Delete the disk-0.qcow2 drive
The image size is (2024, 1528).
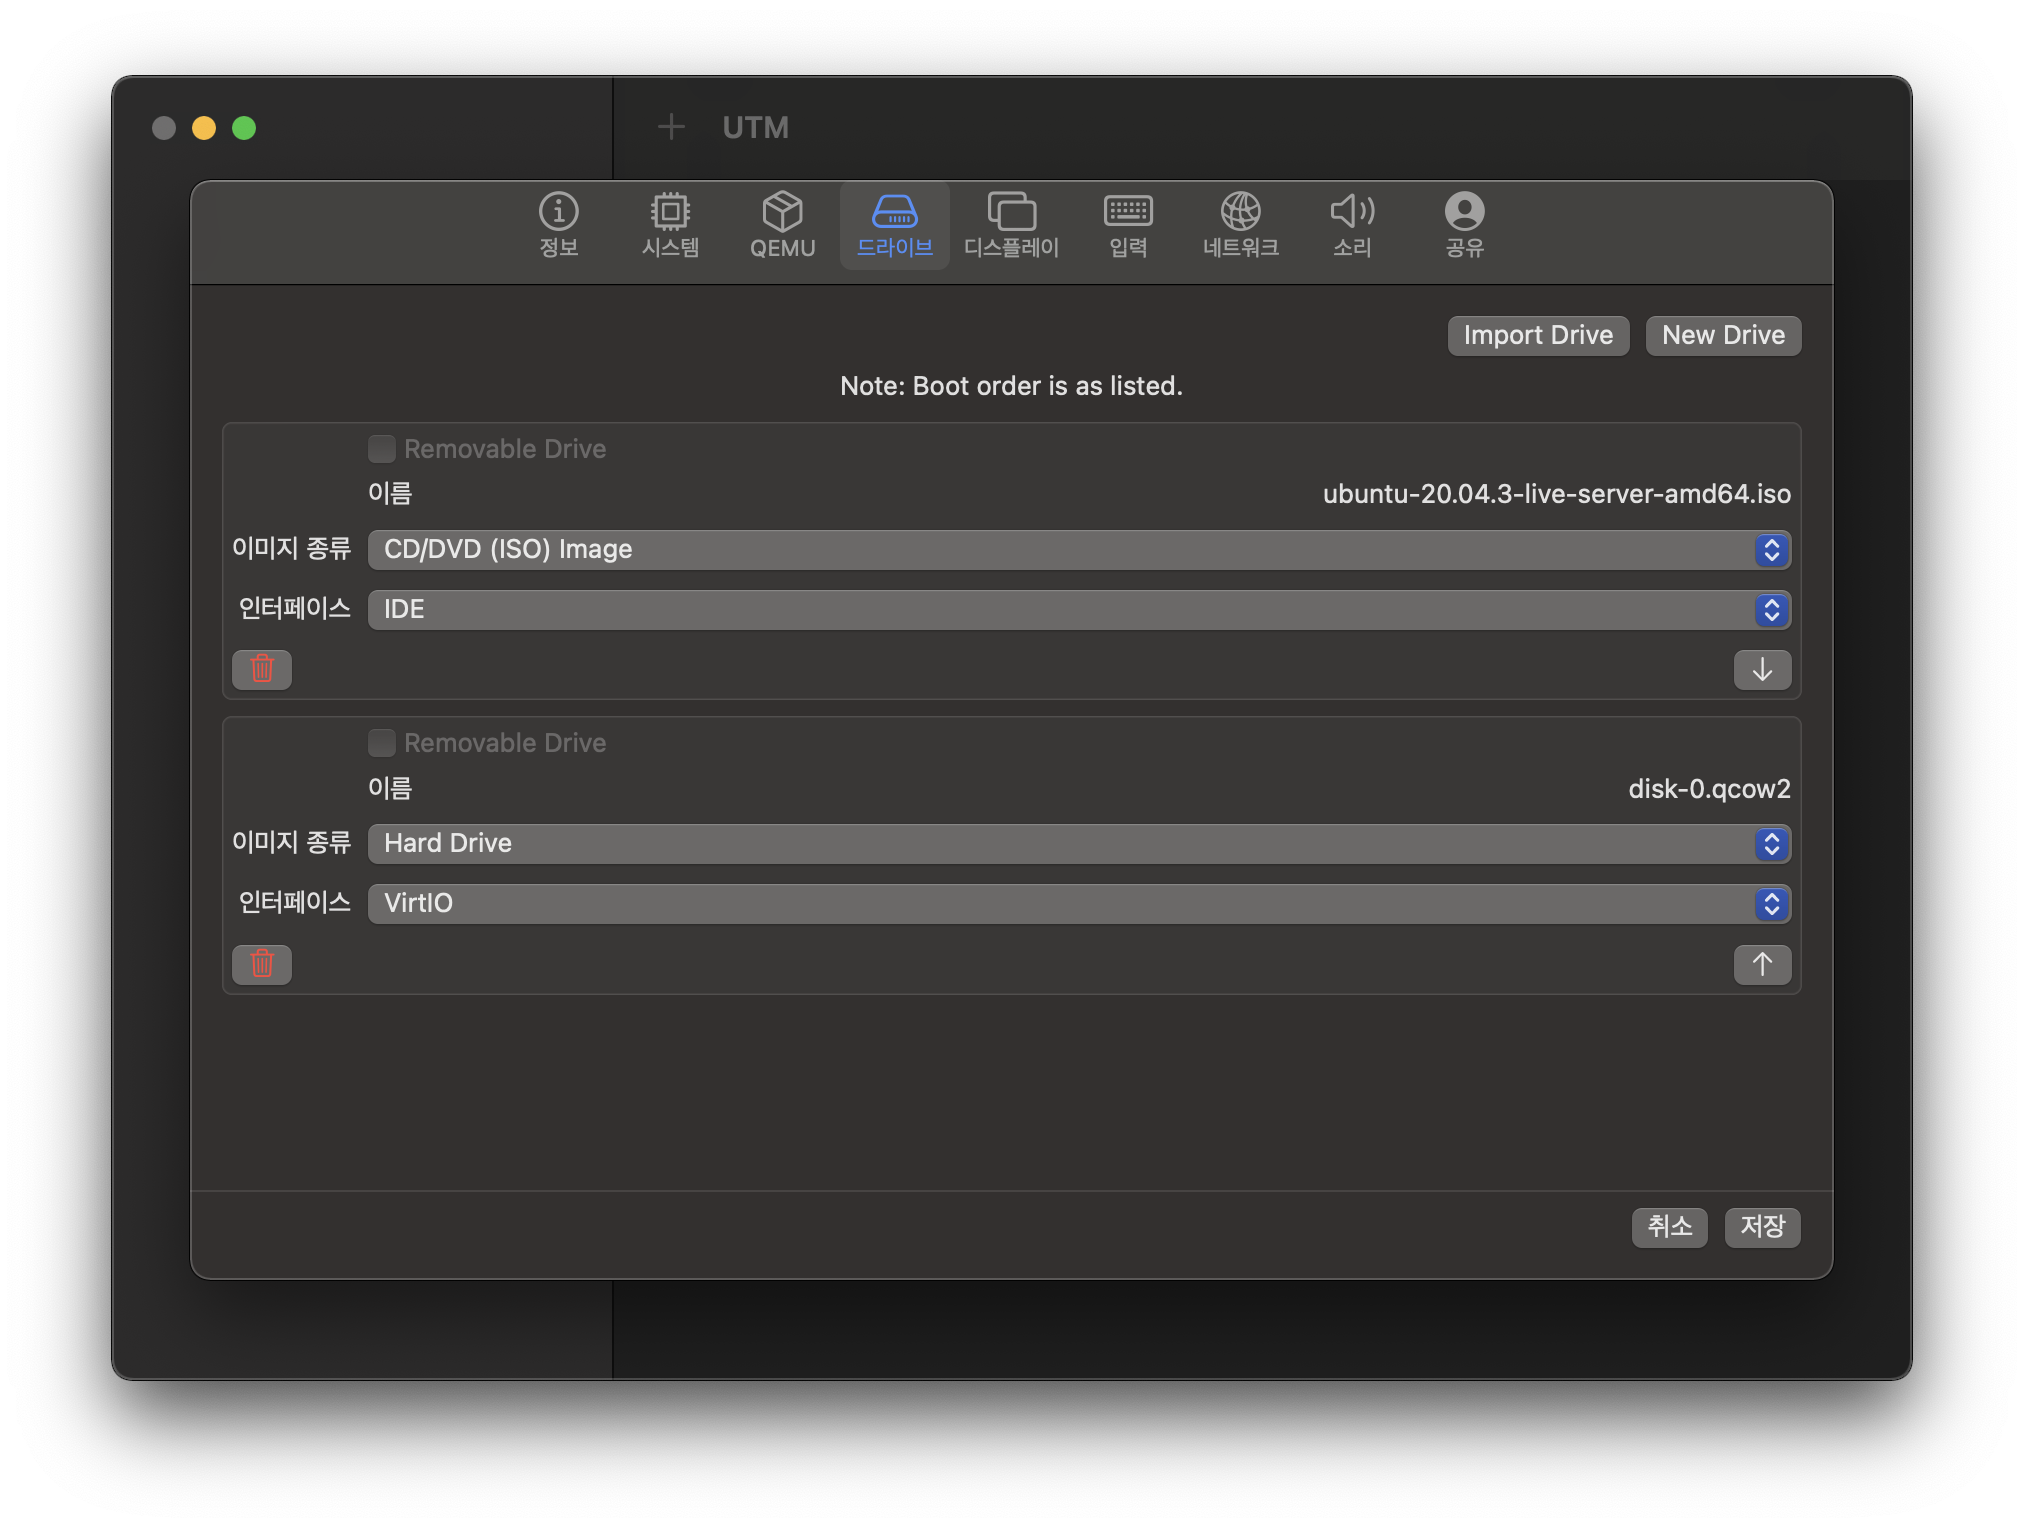coord(262,964)
